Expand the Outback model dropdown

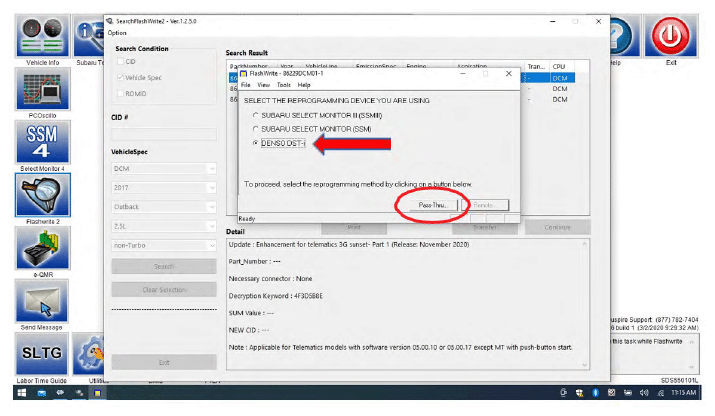212,207
